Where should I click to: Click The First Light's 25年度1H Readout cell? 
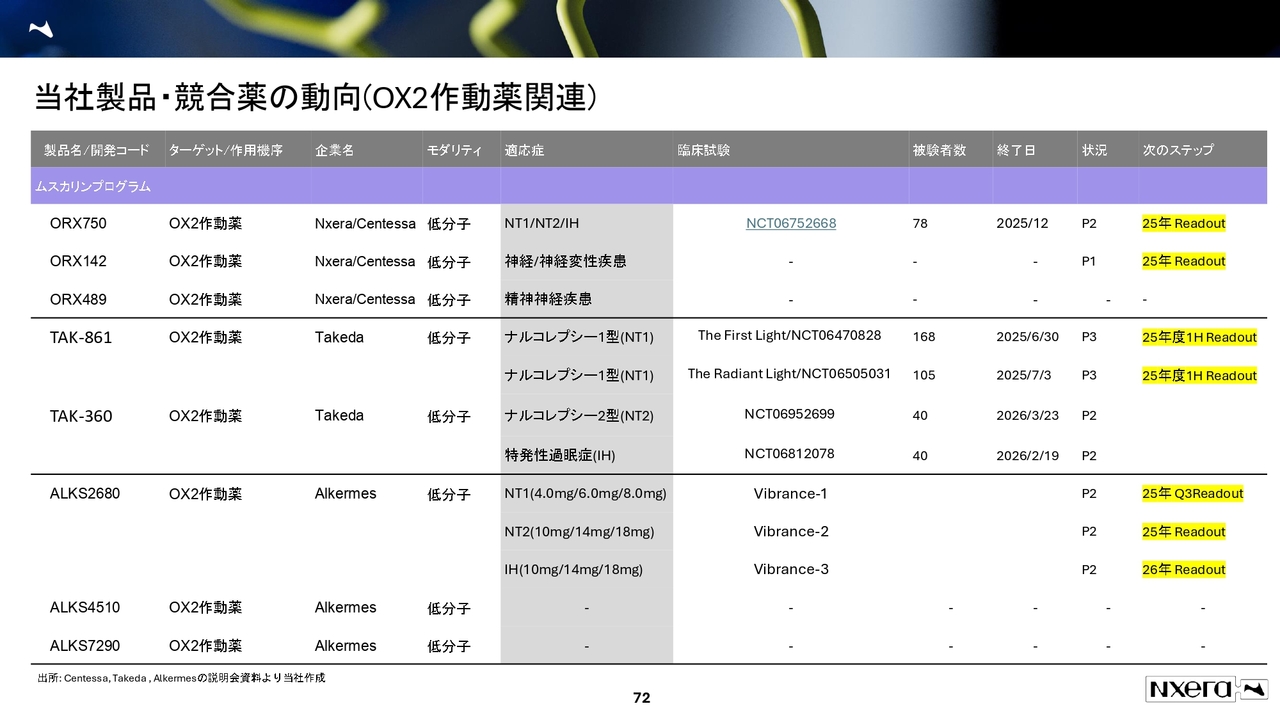click(x=1200, y=338)
